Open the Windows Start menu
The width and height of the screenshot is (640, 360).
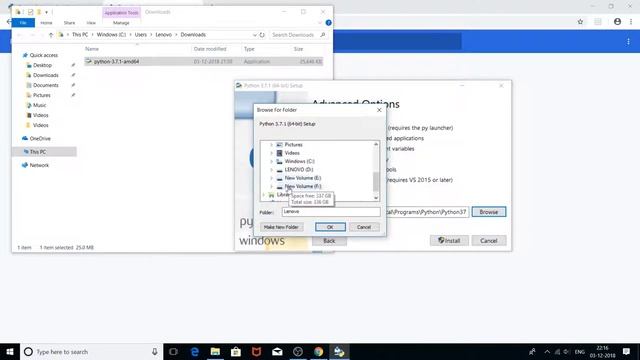click(x=10, y=352)
